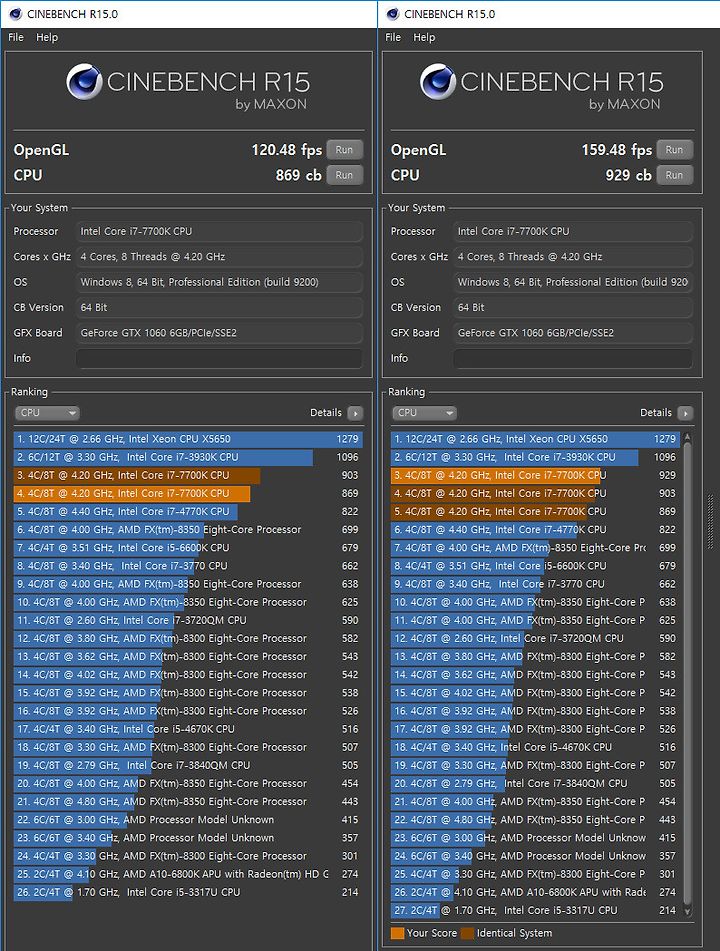Click scrollbar down arrow in right ranking list
This screenshot has height=951, width=720.
[687, 911]
